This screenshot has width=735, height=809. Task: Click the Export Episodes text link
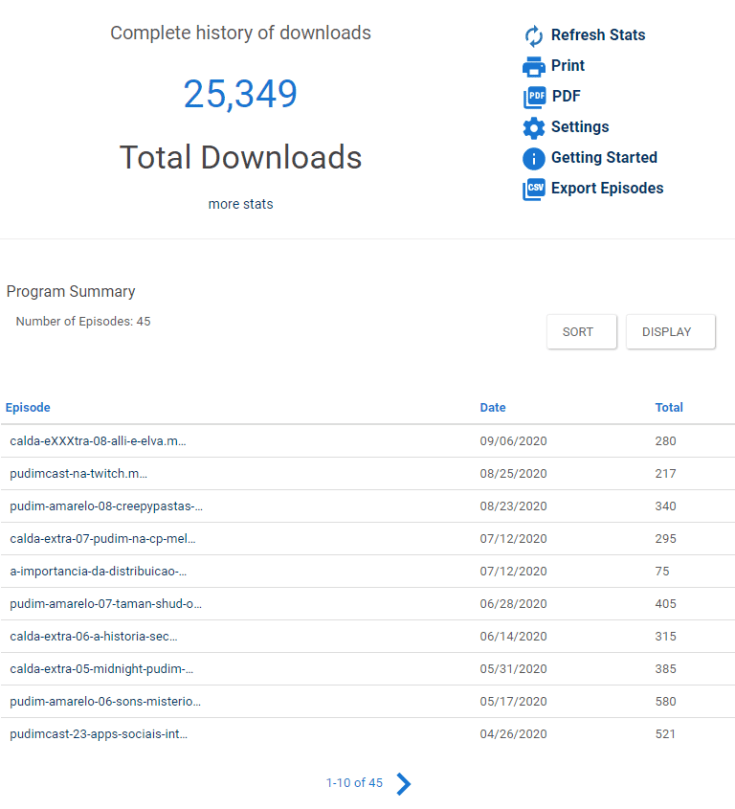606,188
